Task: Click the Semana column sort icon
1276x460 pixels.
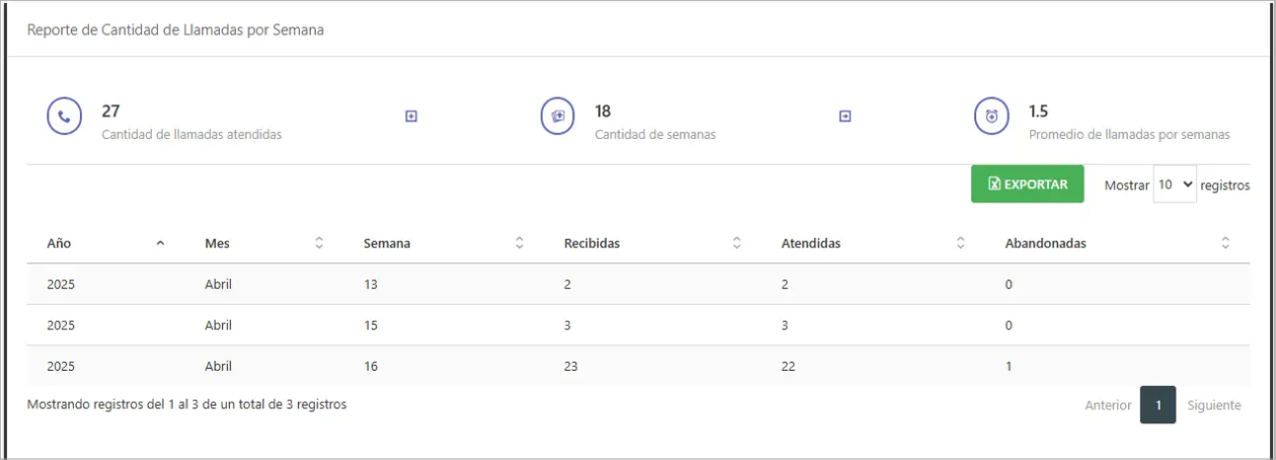Action: (x=519, y=243)
